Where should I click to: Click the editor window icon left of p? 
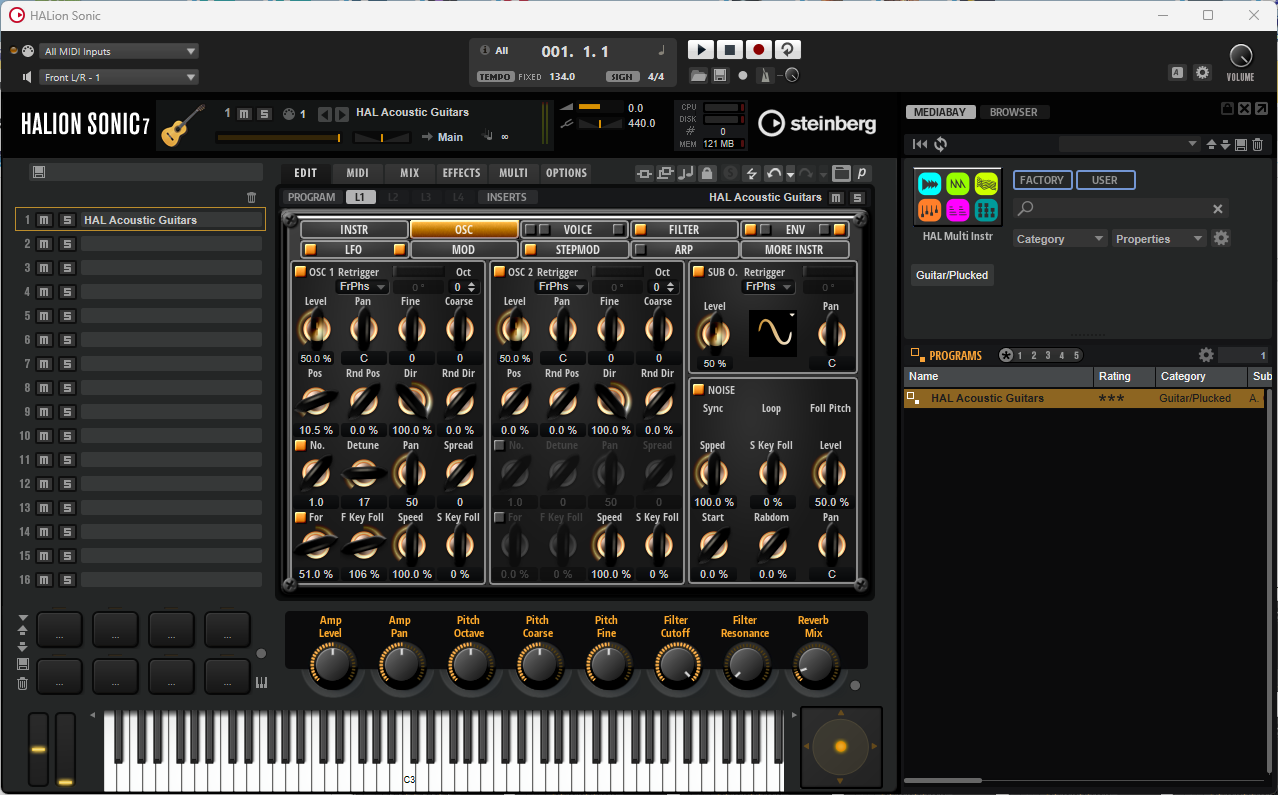coord(841,173)
